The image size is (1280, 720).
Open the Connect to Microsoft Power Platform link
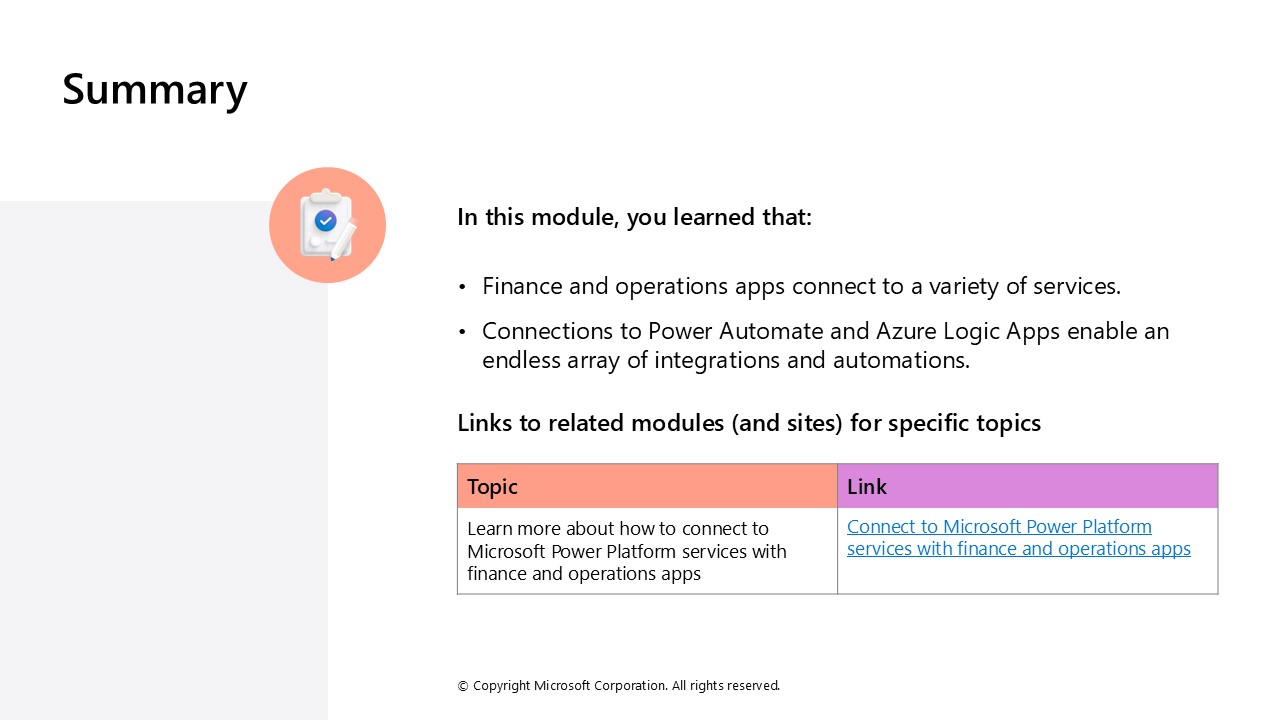[999, 527]
